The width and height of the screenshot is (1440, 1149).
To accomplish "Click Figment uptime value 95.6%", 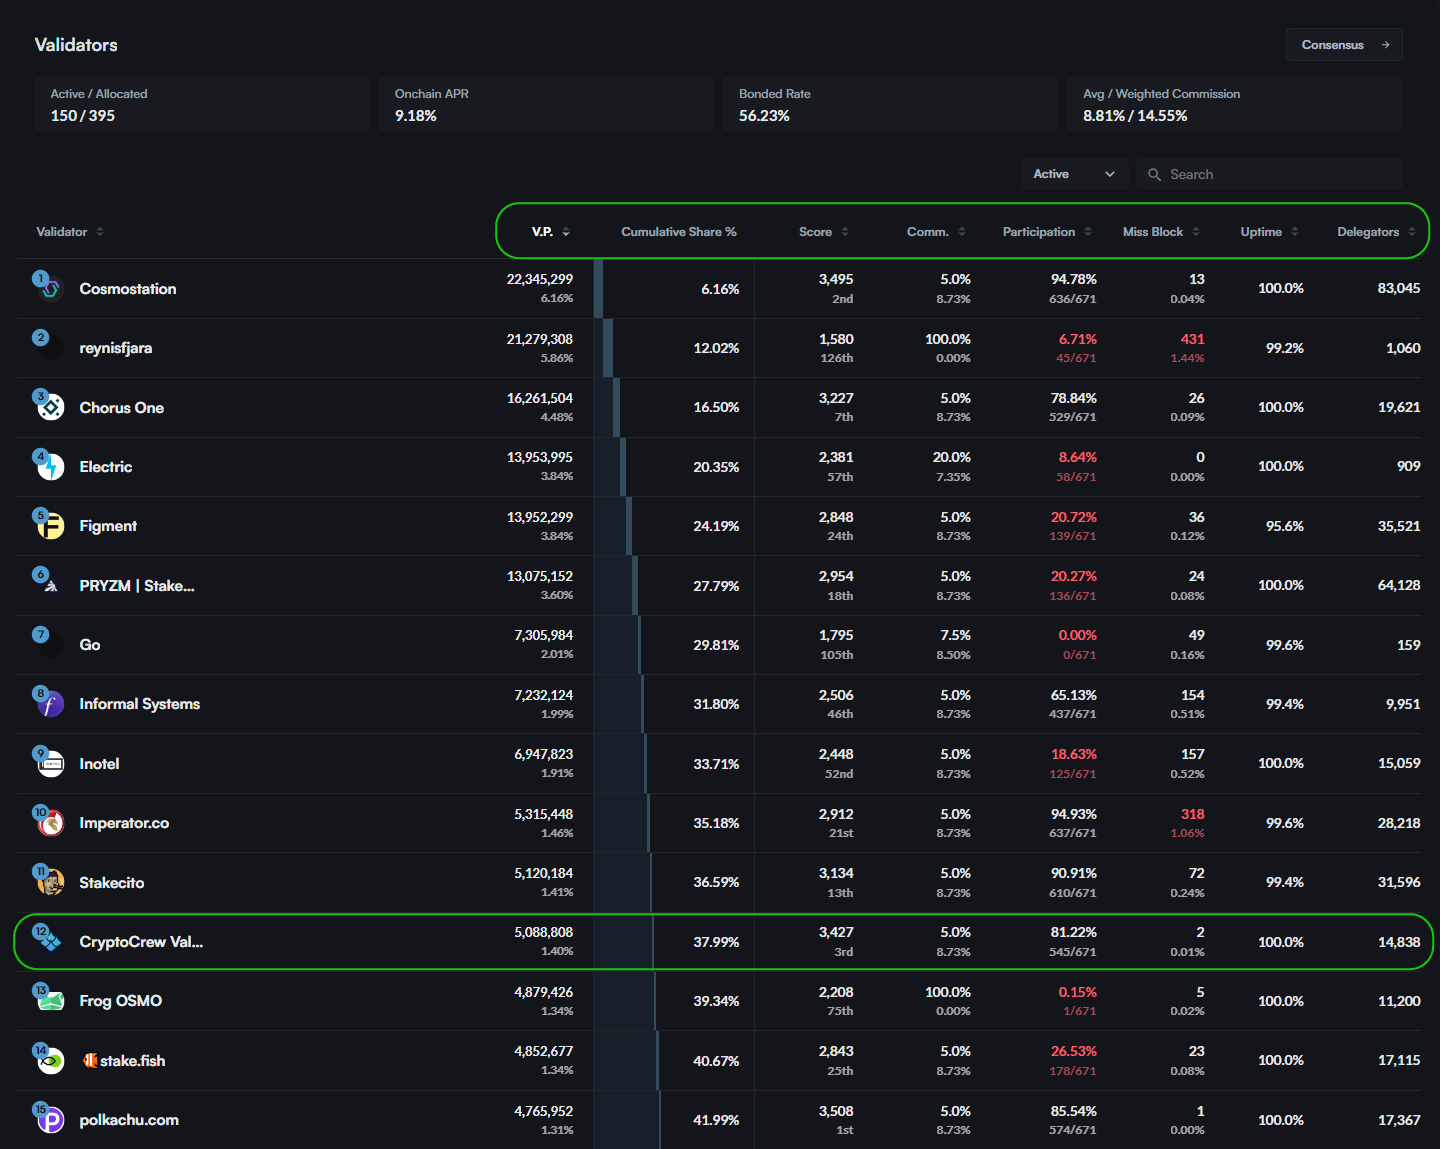I will coord(1285,526).
